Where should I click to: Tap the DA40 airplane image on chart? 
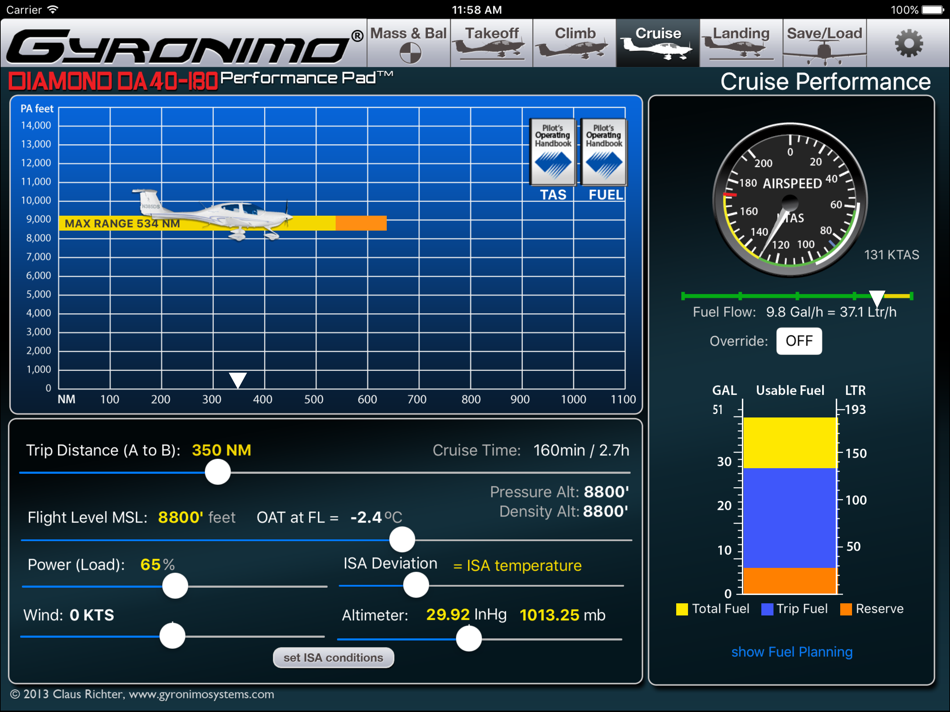[212, 215]
